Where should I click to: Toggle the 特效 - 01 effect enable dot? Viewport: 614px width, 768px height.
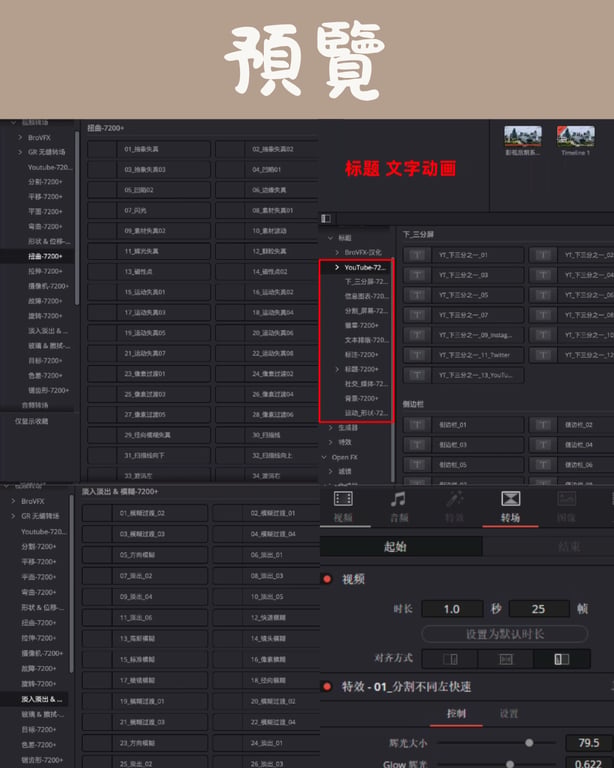click(327, 686)
